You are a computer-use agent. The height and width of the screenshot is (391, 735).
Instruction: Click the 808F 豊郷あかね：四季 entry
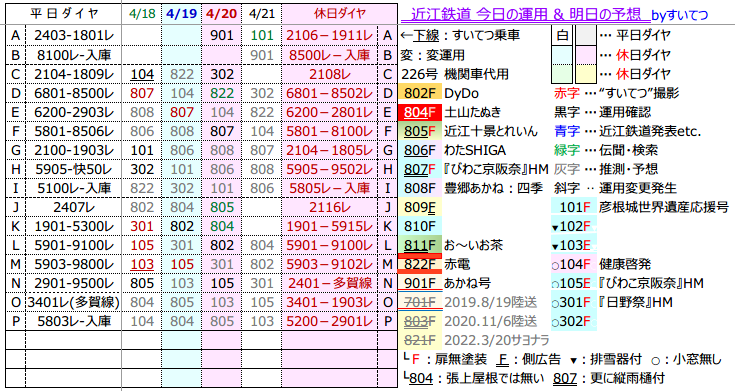[472, 188]
